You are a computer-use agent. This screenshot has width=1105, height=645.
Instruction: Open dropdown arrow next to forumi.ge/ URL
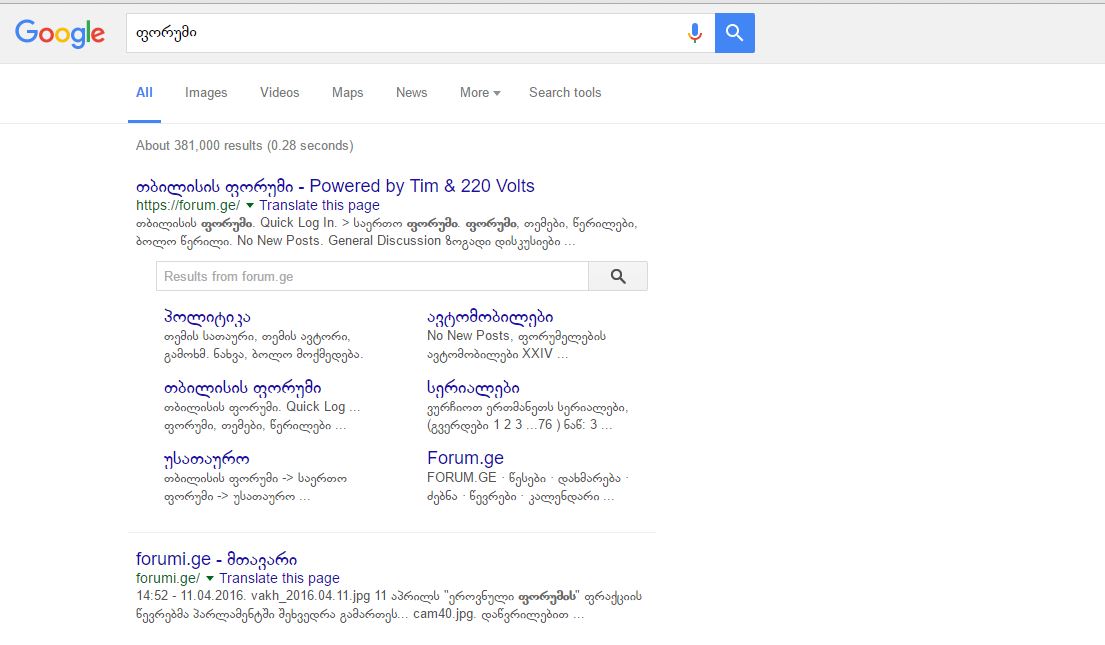click(209, 578)
